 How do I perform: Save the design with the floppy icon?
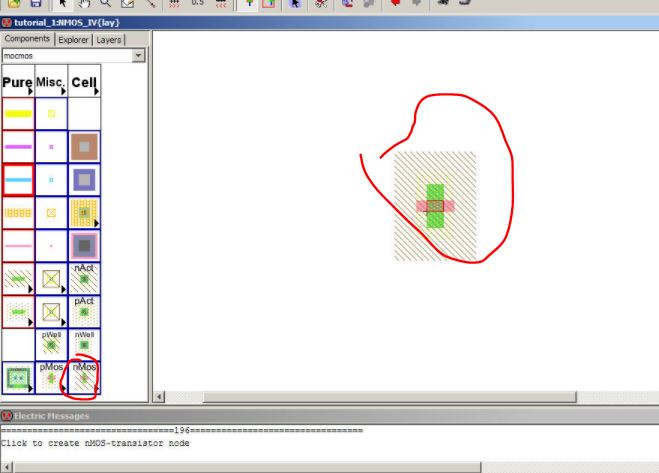pos(37,4)
